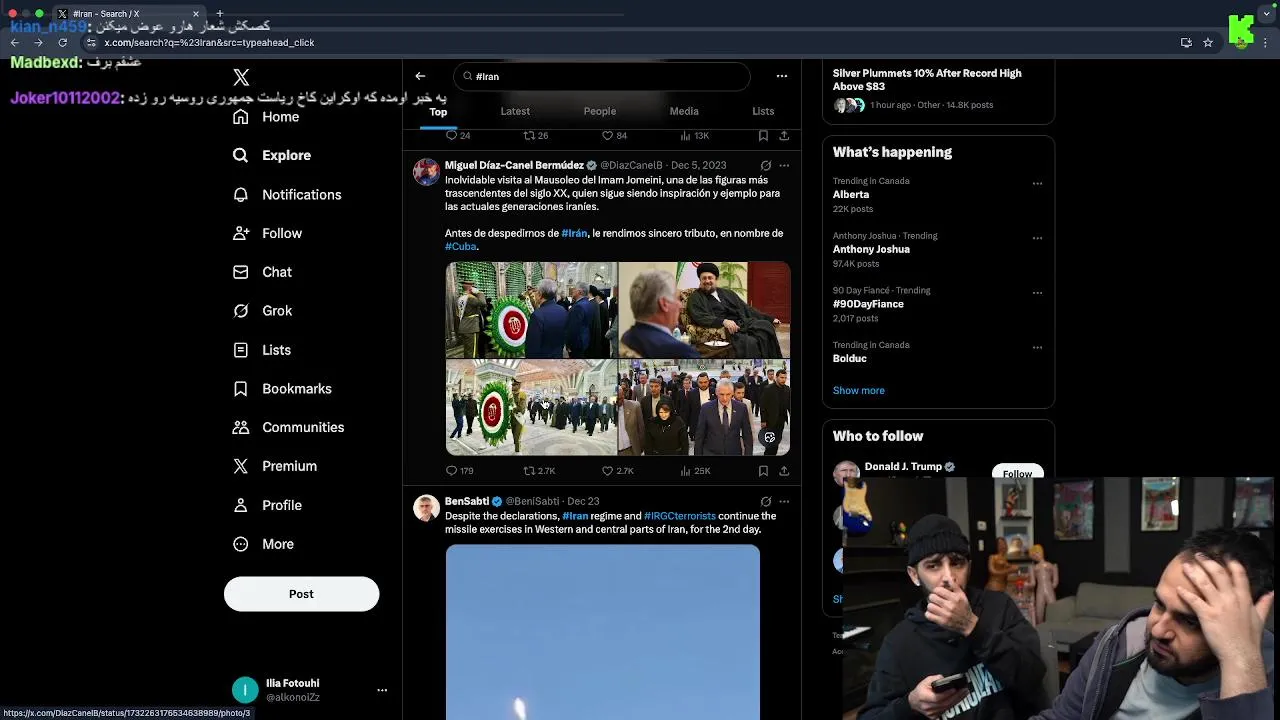
Task: Bookmark page with browser star icon
Action: pos(1208,43)
